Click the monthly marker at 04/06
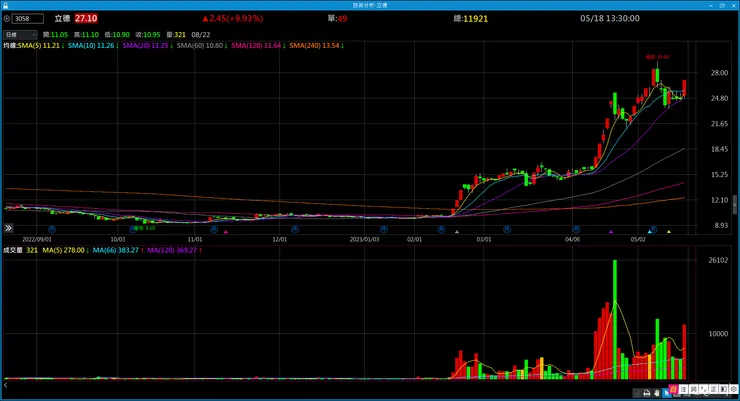Viewport: 740px width, 401px height. coord(576,230)
